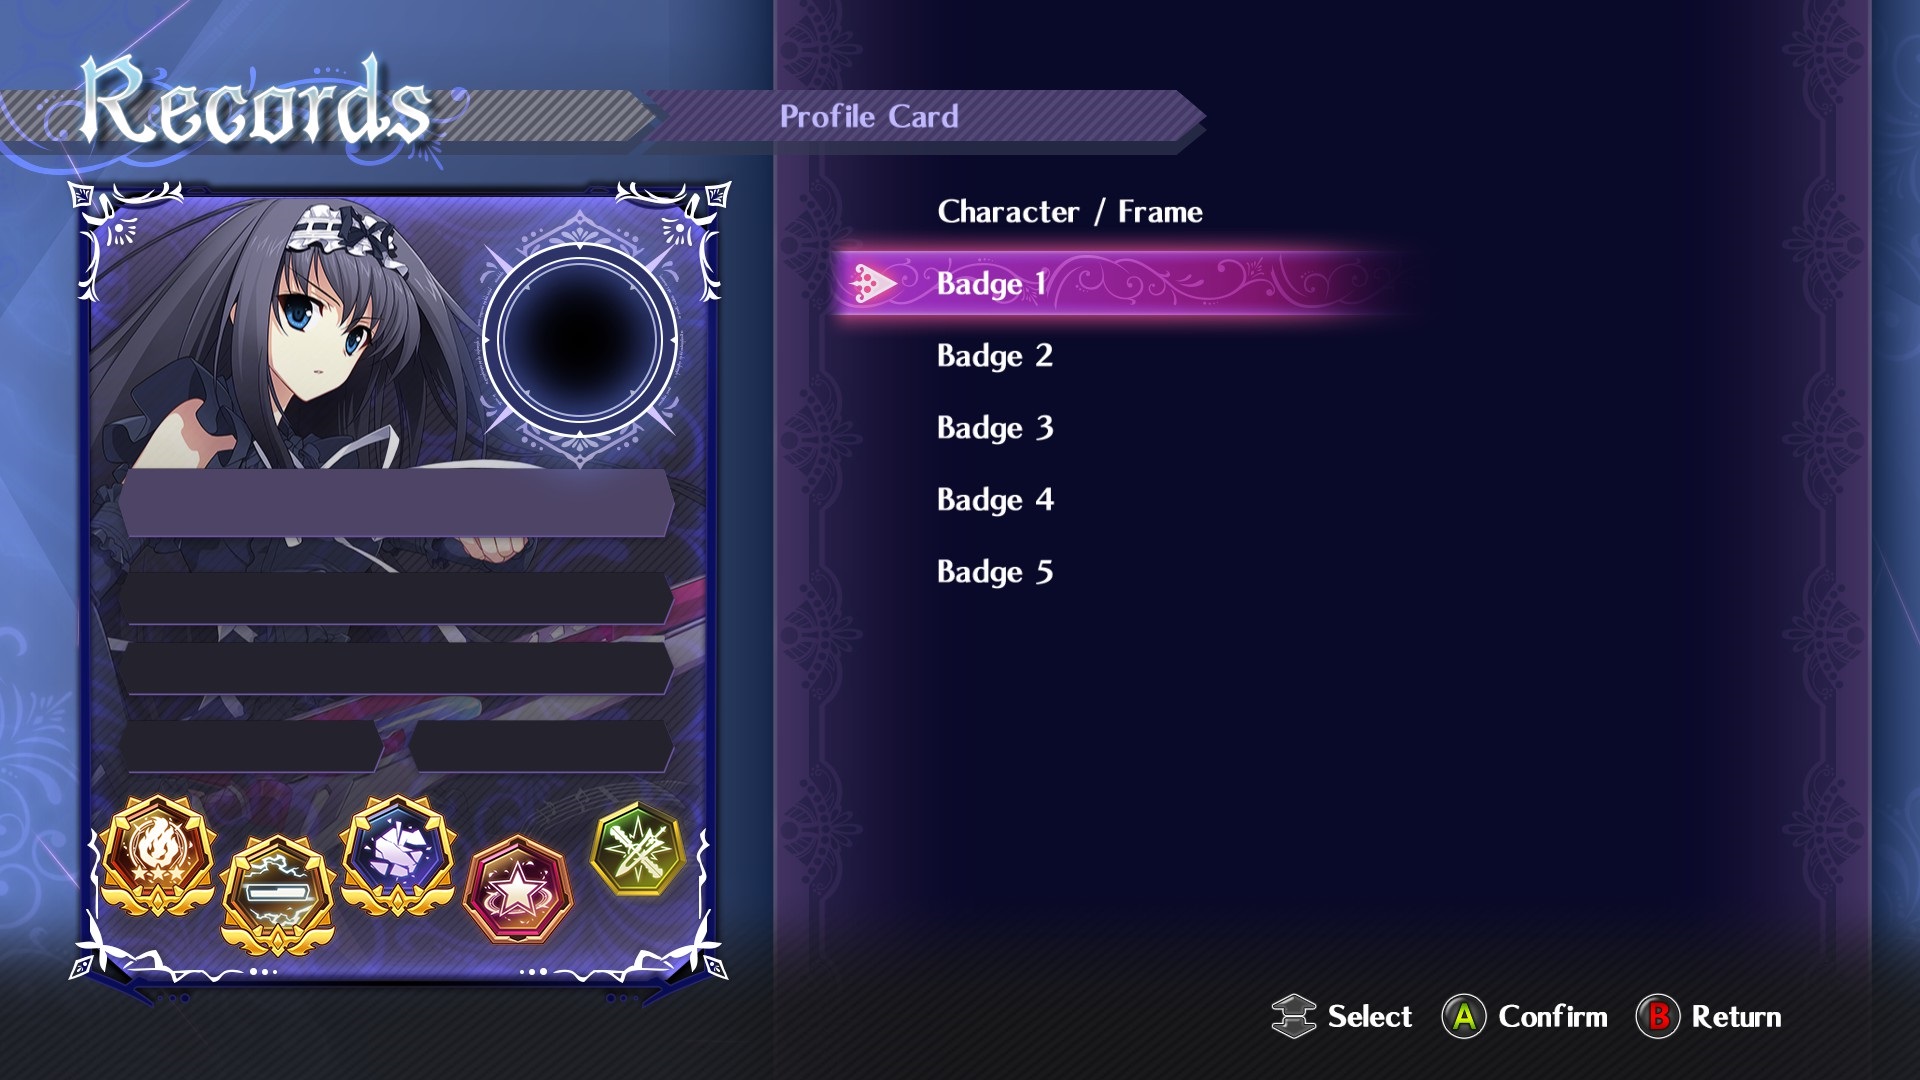
Task: Click the dark circular emblem on the card
Action: (580, 340)
